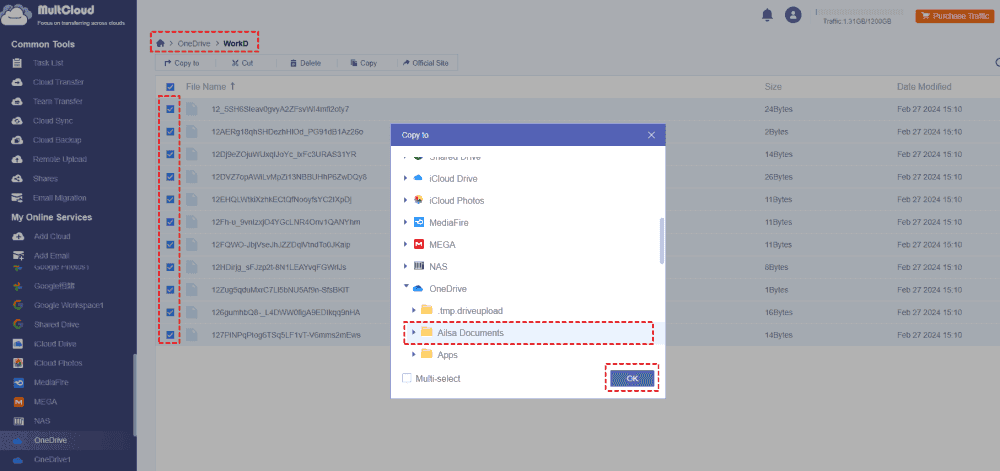
Task: Expand MEGA tree node arrow
Action: (x=406, y=244)
